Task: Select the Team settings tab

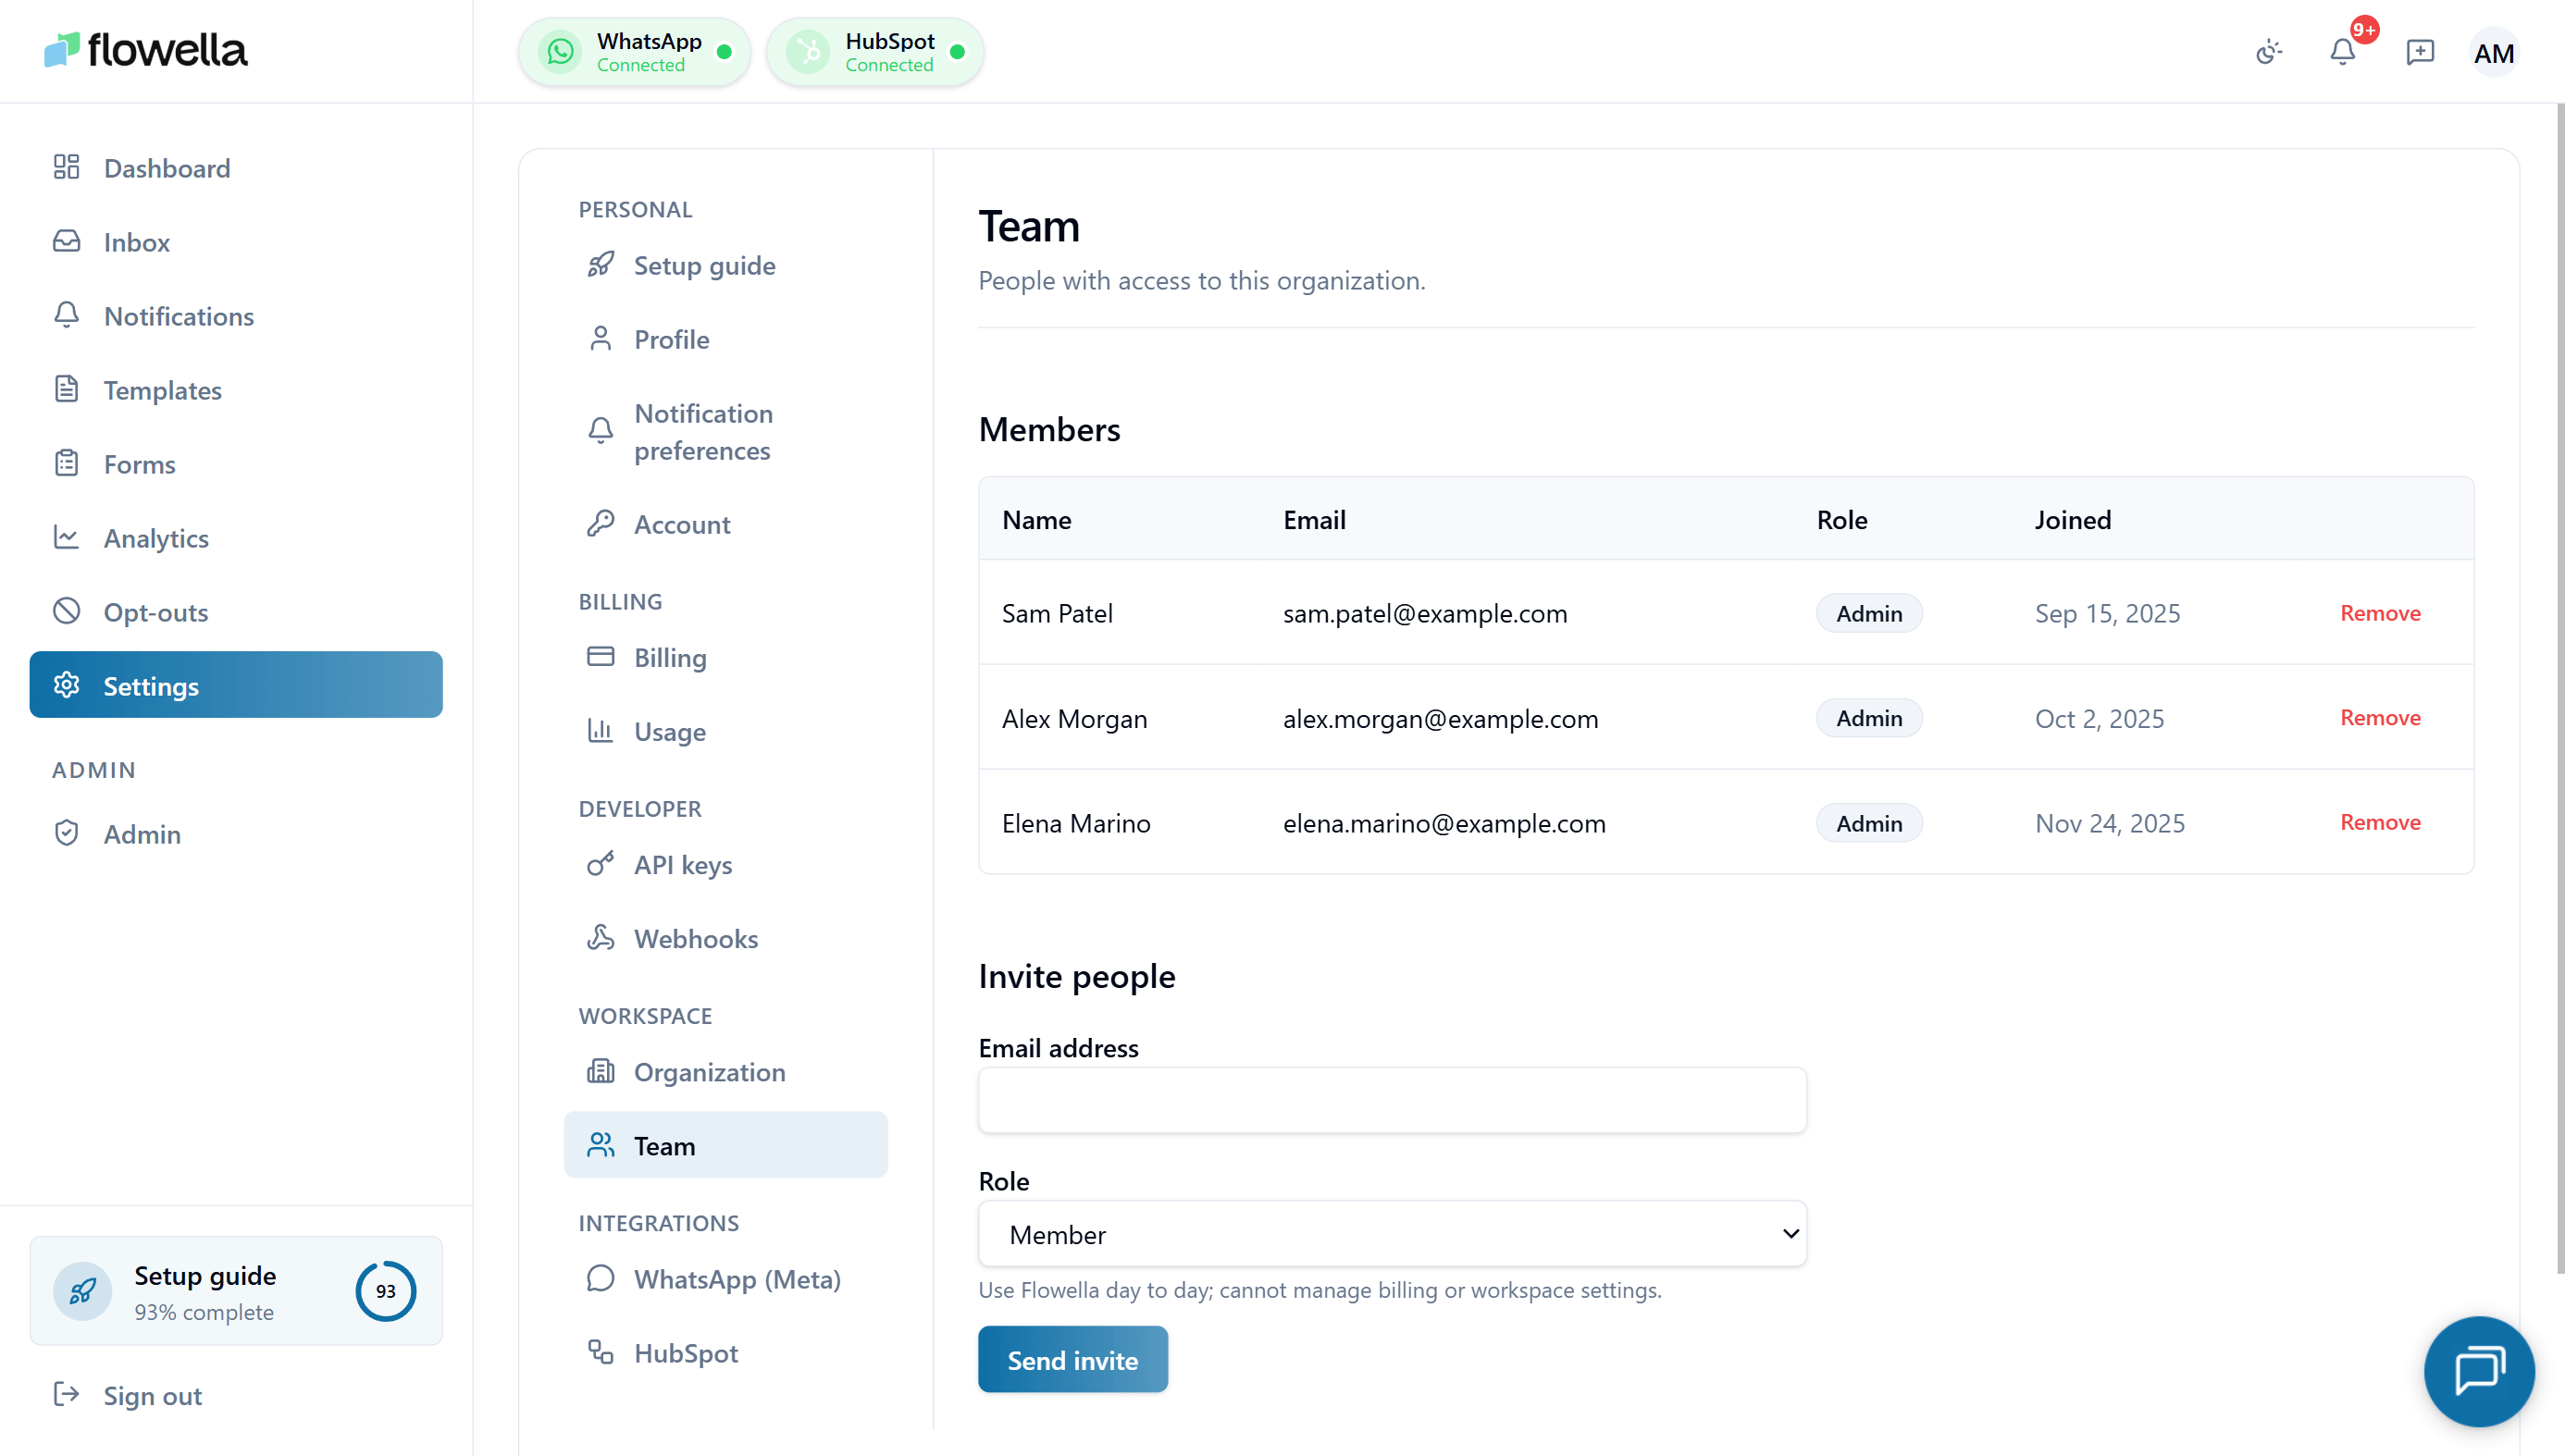Action: 725,1145
